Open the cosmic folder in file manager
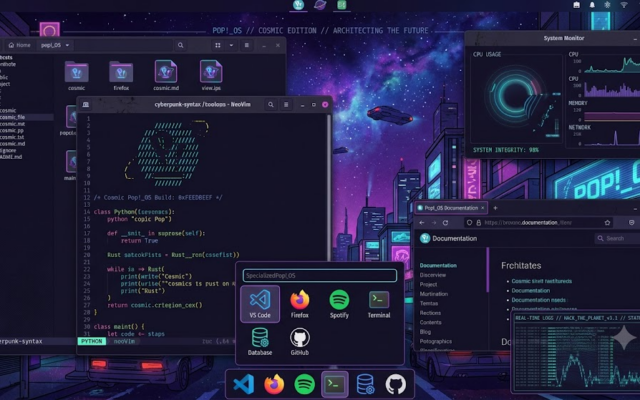Image resolution: width=640 pixels, height=400 pixels. 76,76
